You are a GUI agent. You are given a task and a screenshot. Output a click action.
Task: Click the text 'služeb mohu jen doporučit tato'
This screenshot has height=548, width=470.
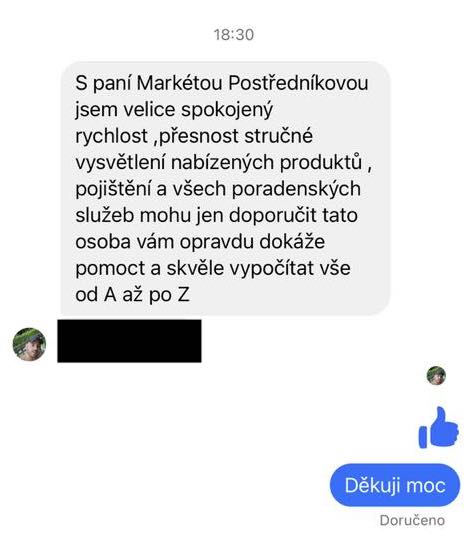point(216,215)
